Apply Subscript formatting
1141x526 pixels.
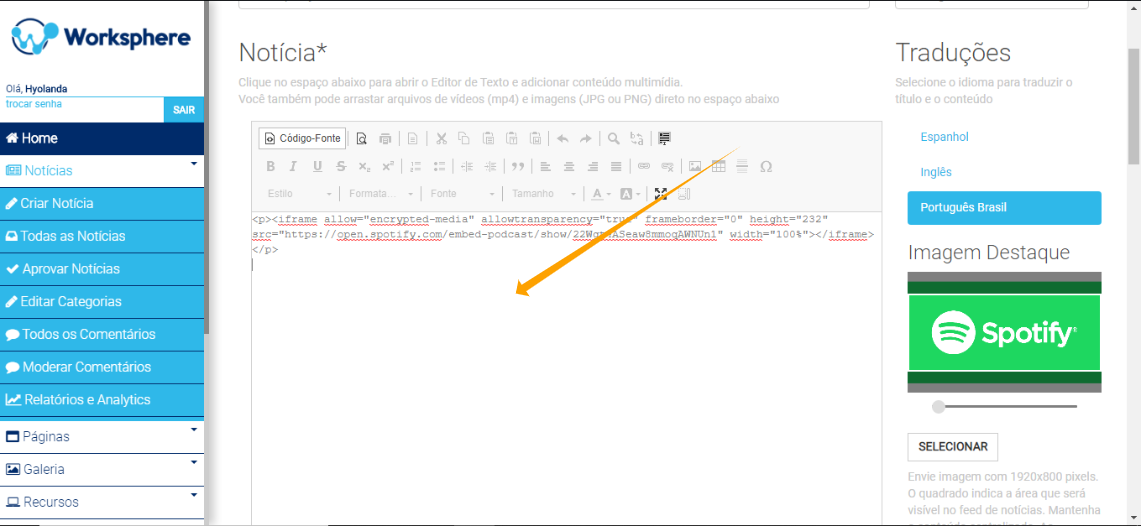pyautogui.click(x=365, y=167)
